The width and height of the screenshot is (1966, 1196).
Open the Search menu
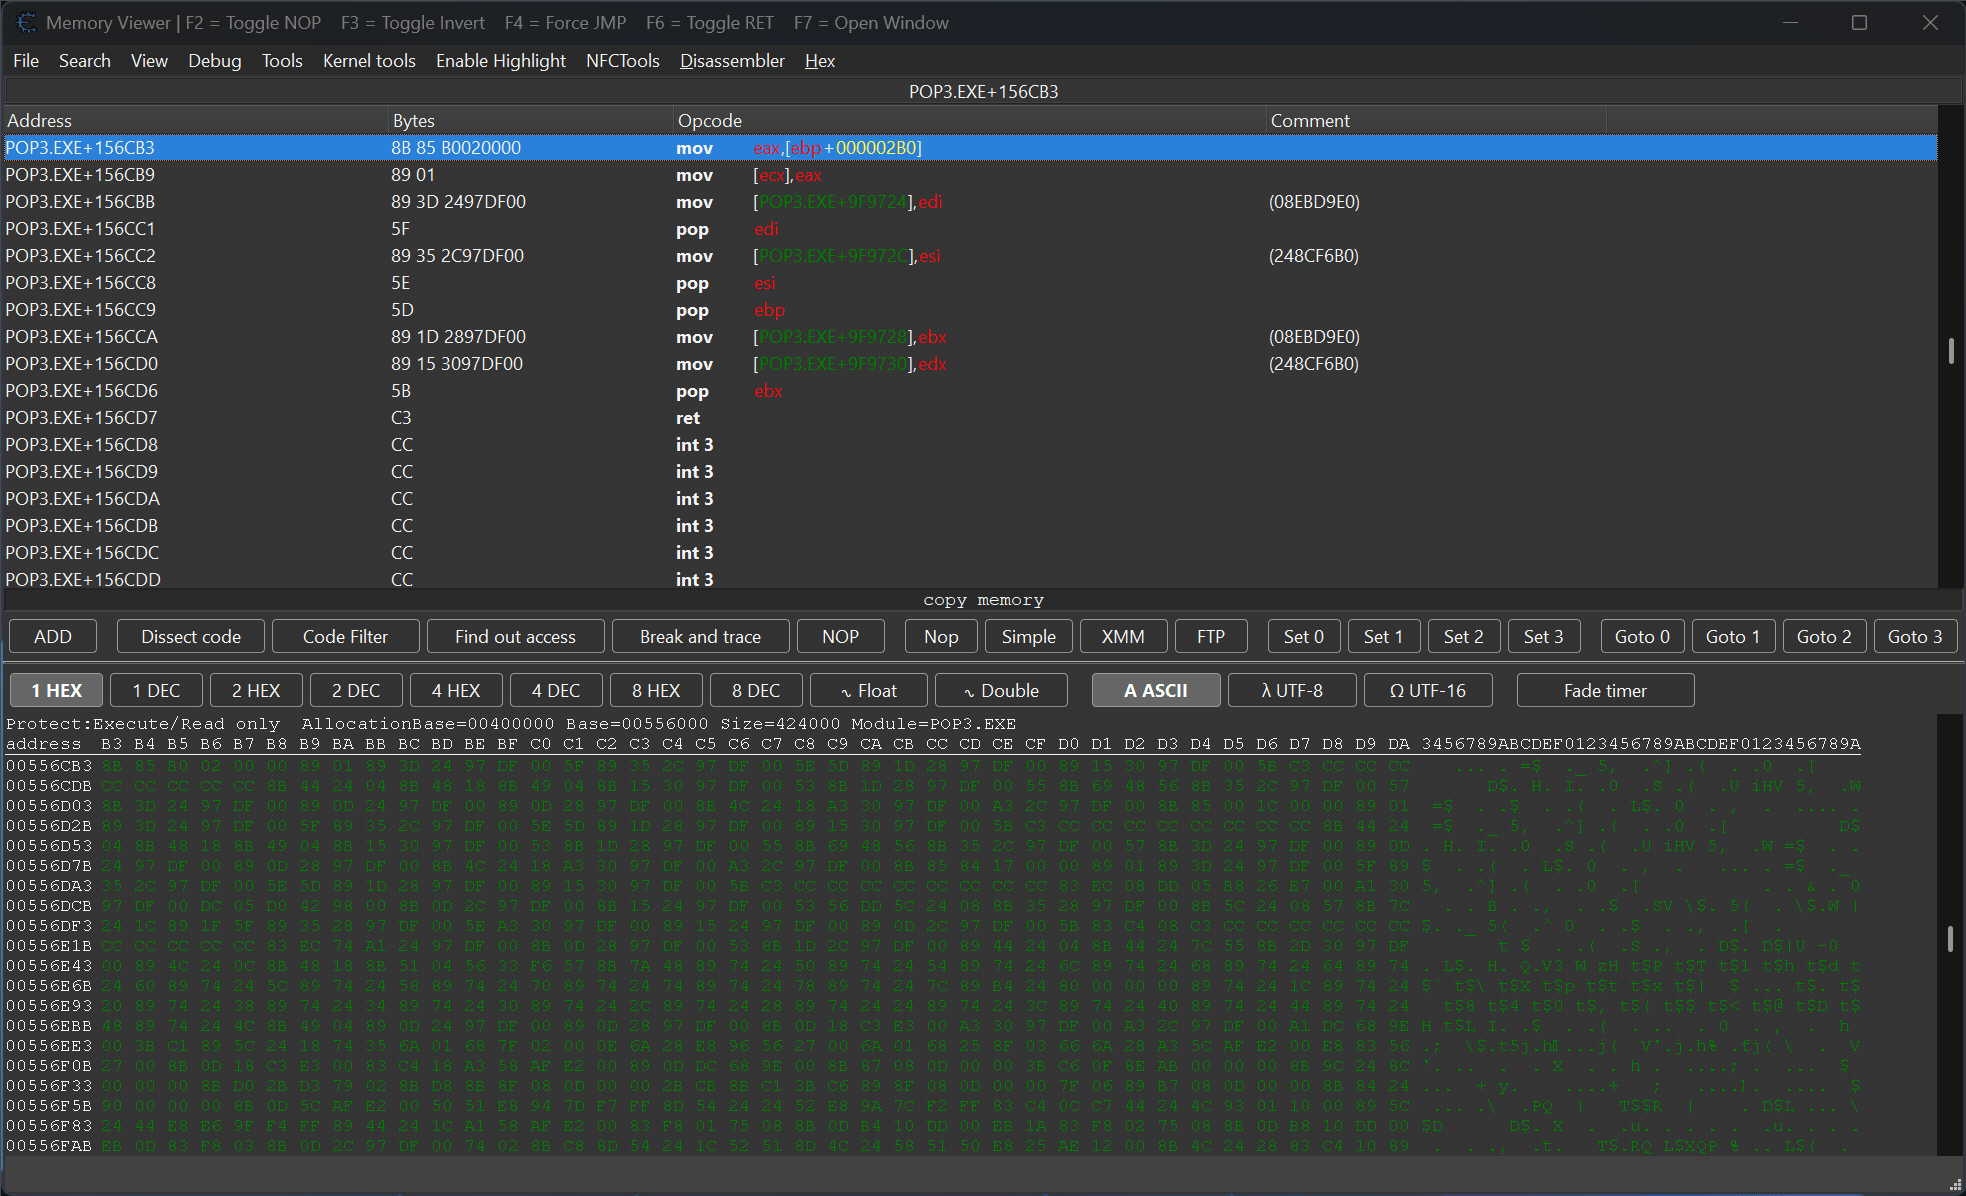coord(85,61)
